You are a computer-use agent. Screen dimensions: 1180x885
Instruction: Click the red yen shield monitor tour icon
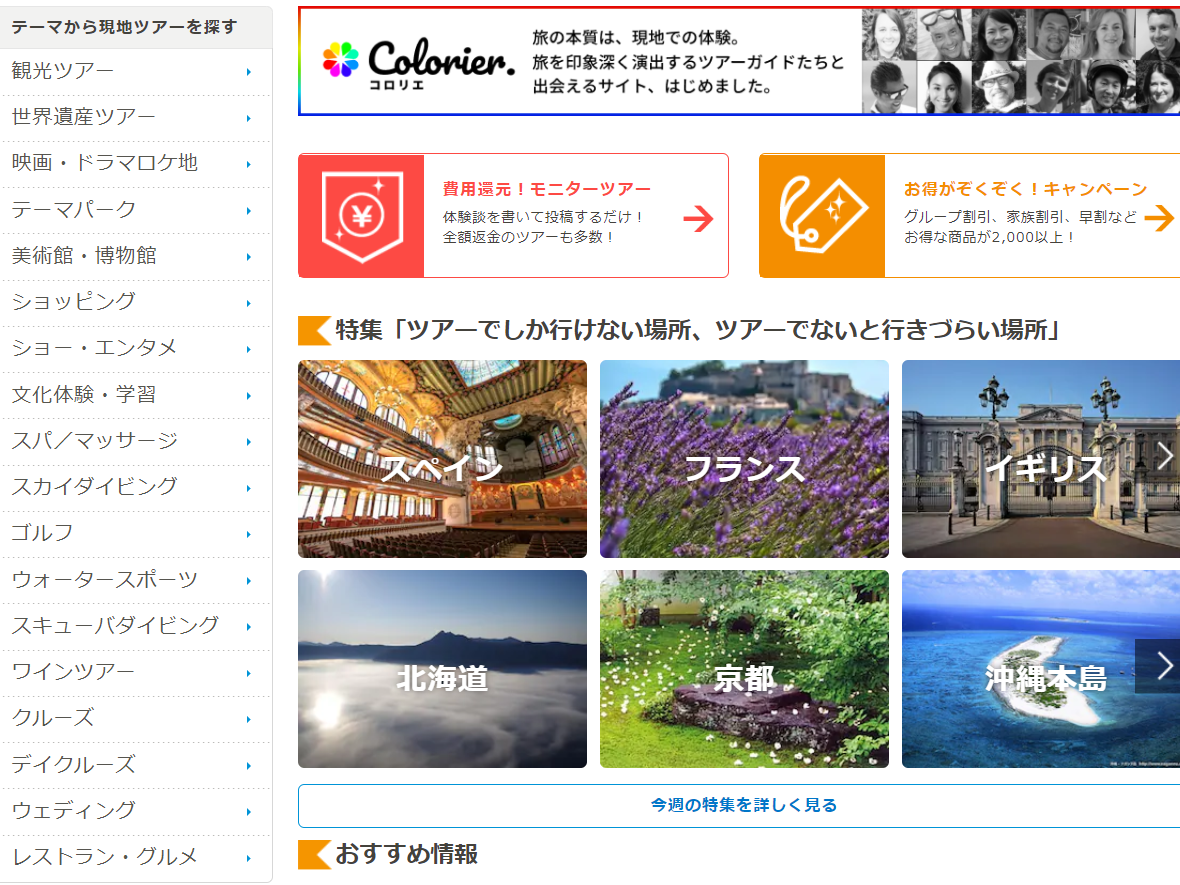click(362, 214)
